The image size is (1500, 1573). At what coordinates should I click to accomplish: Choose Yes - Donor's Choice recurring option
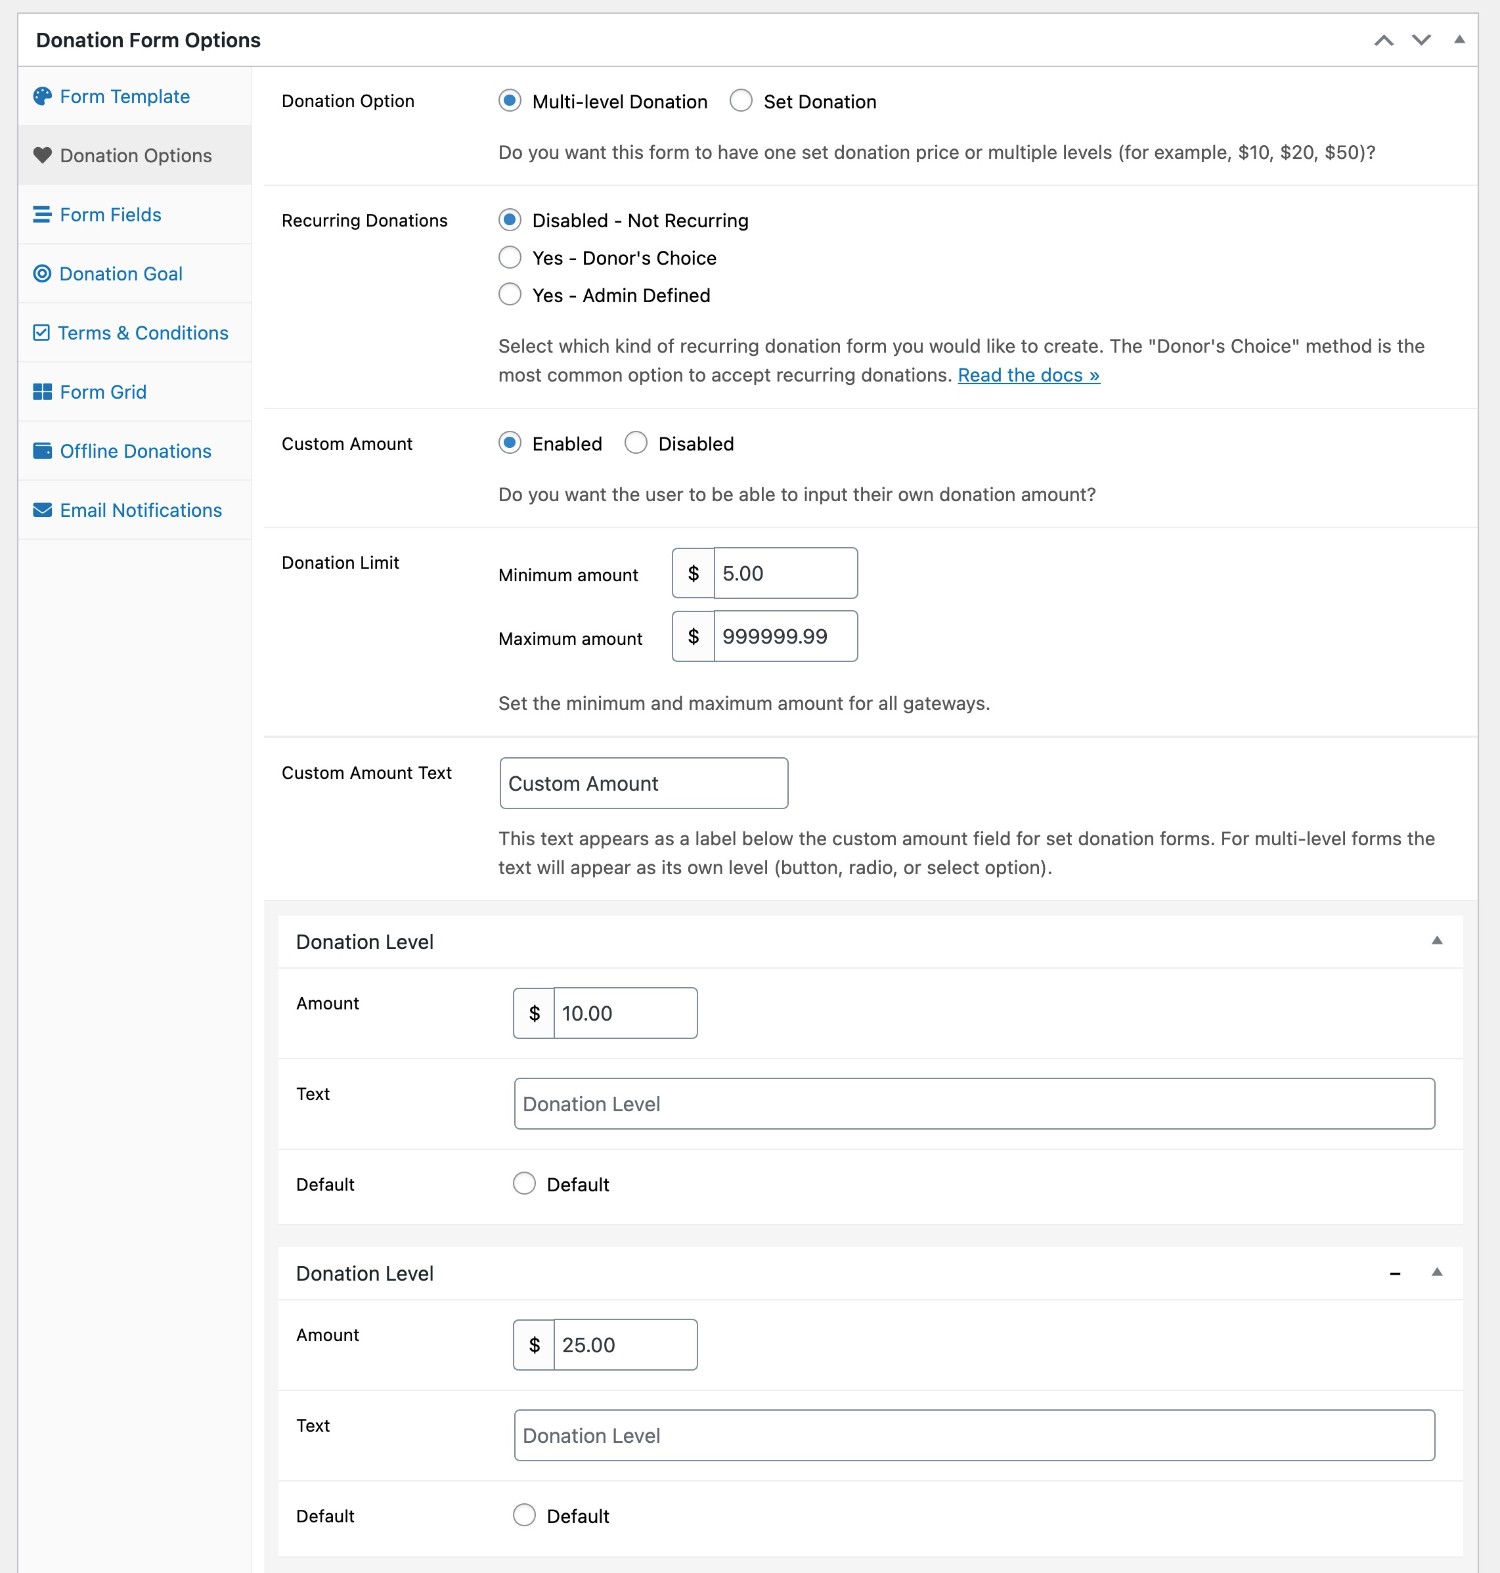pos(510,257)
